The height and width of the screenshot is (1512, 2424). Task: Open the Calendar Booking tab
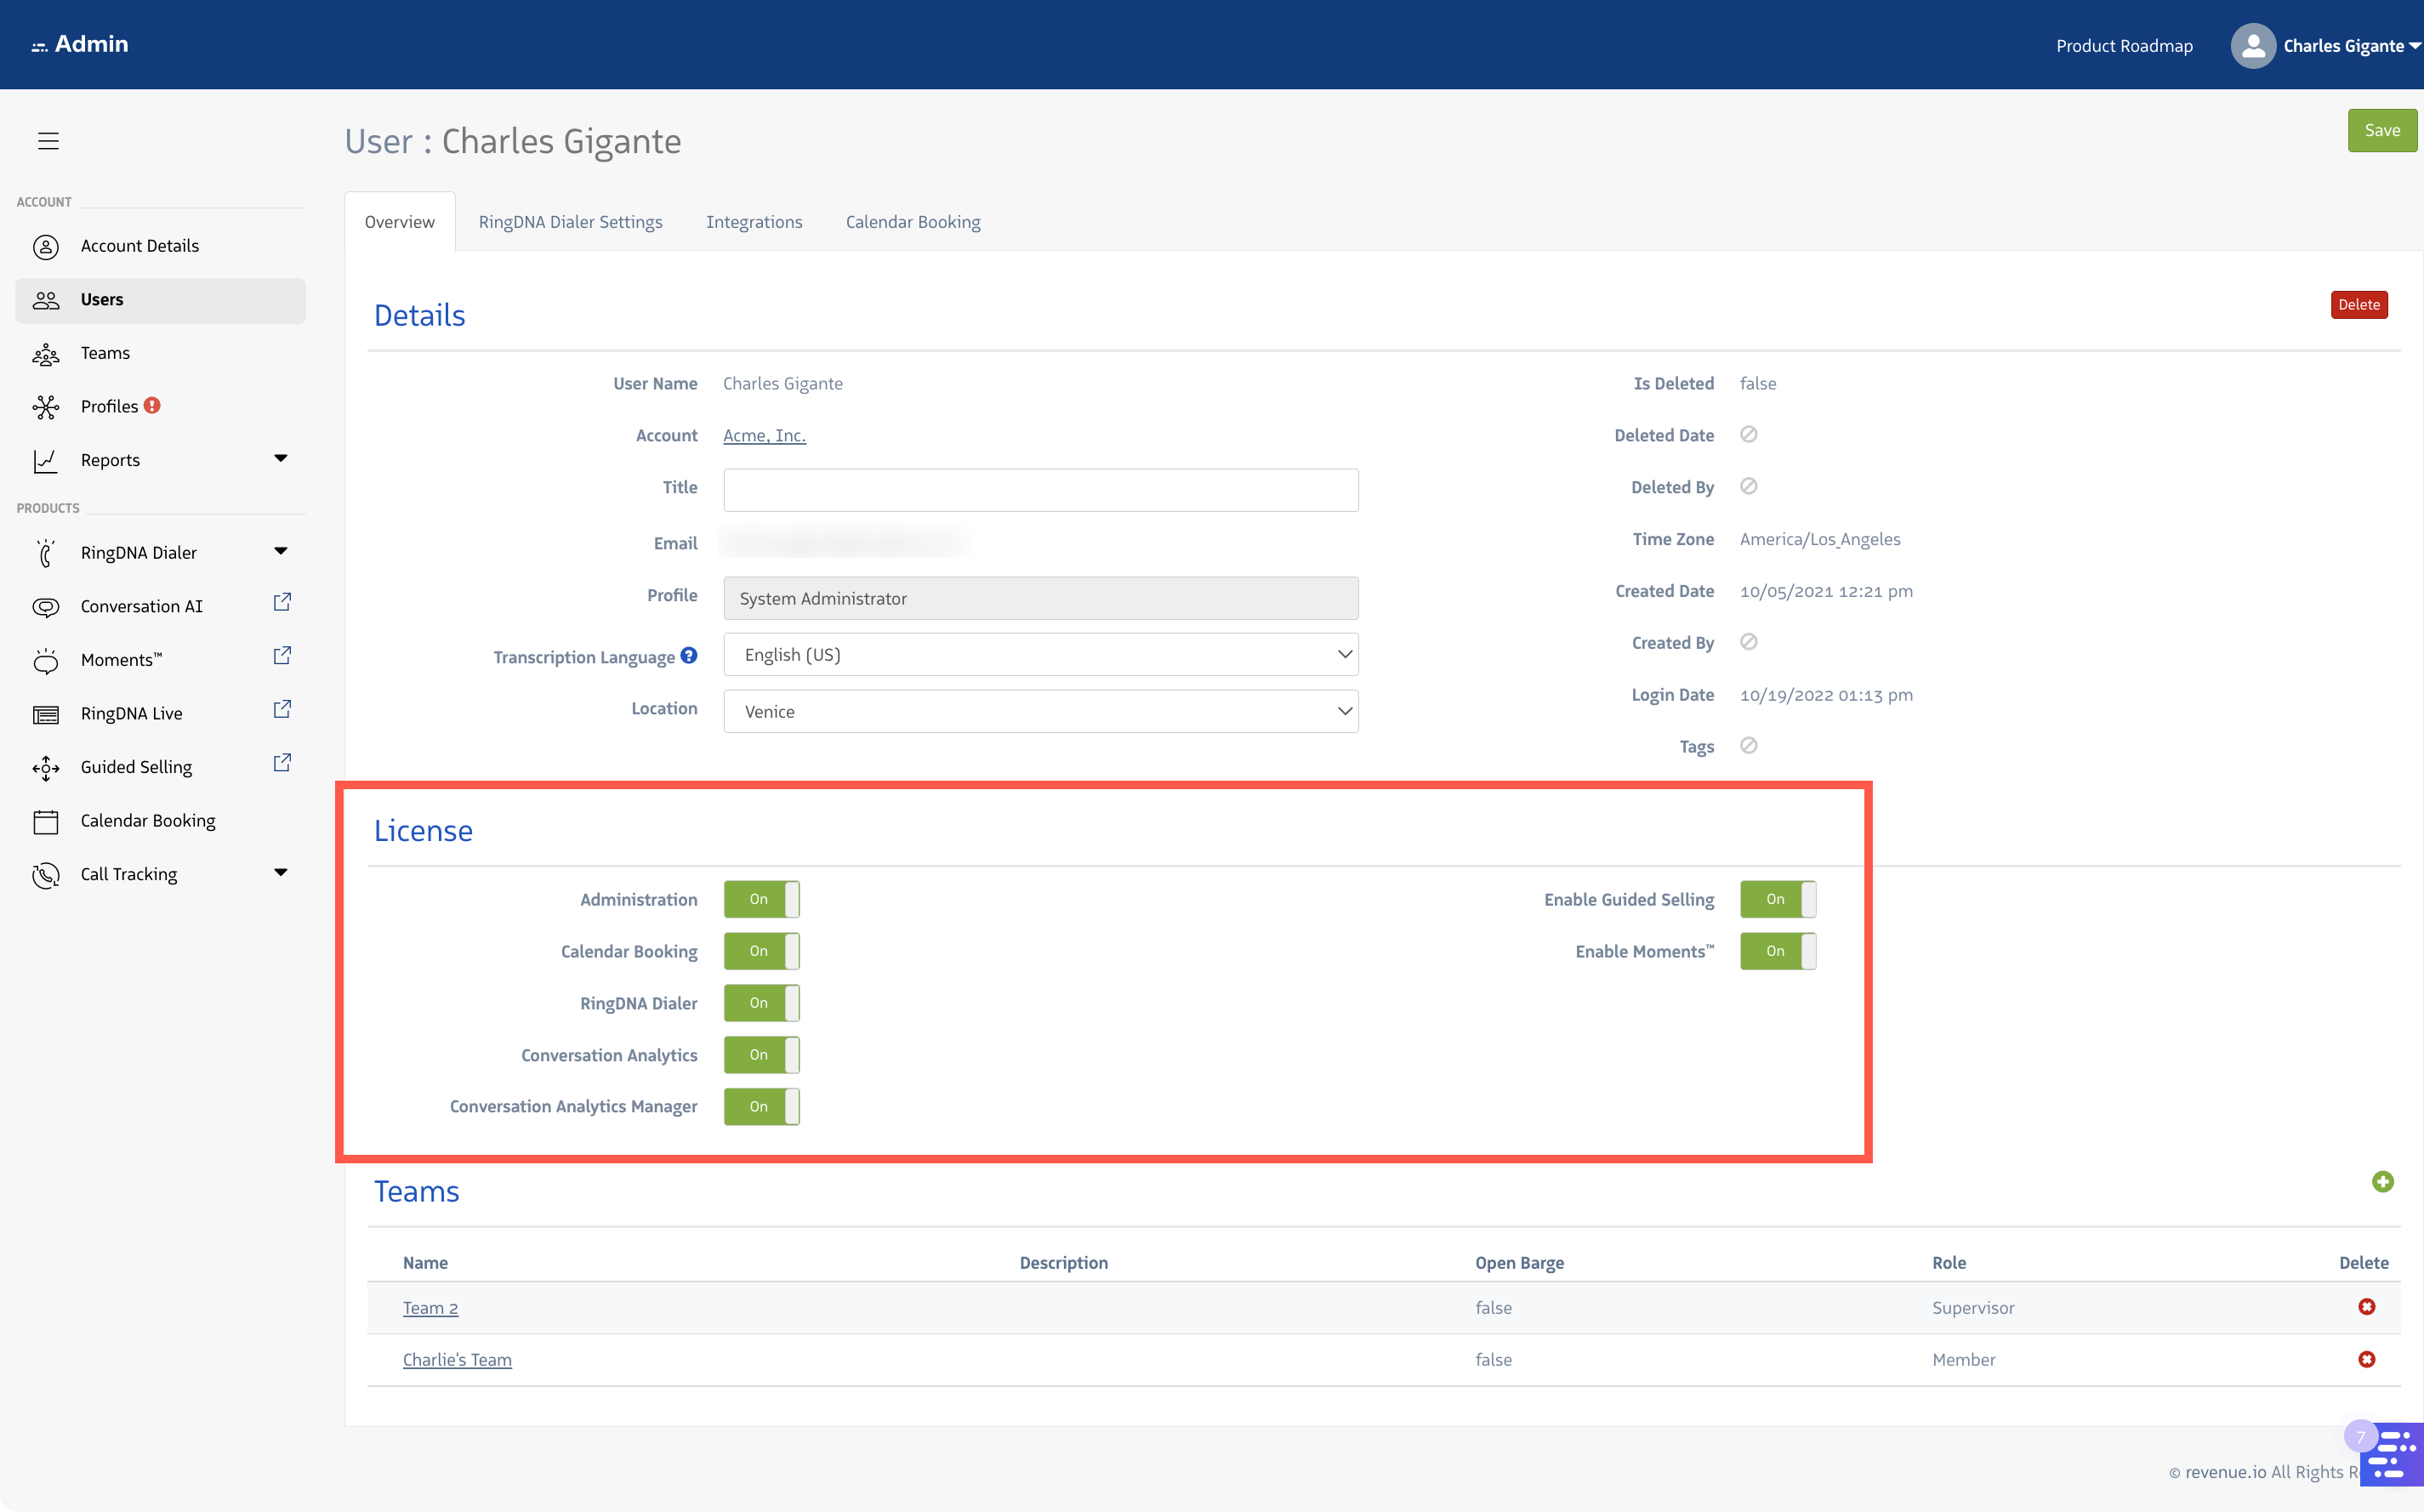click(912, 222)
